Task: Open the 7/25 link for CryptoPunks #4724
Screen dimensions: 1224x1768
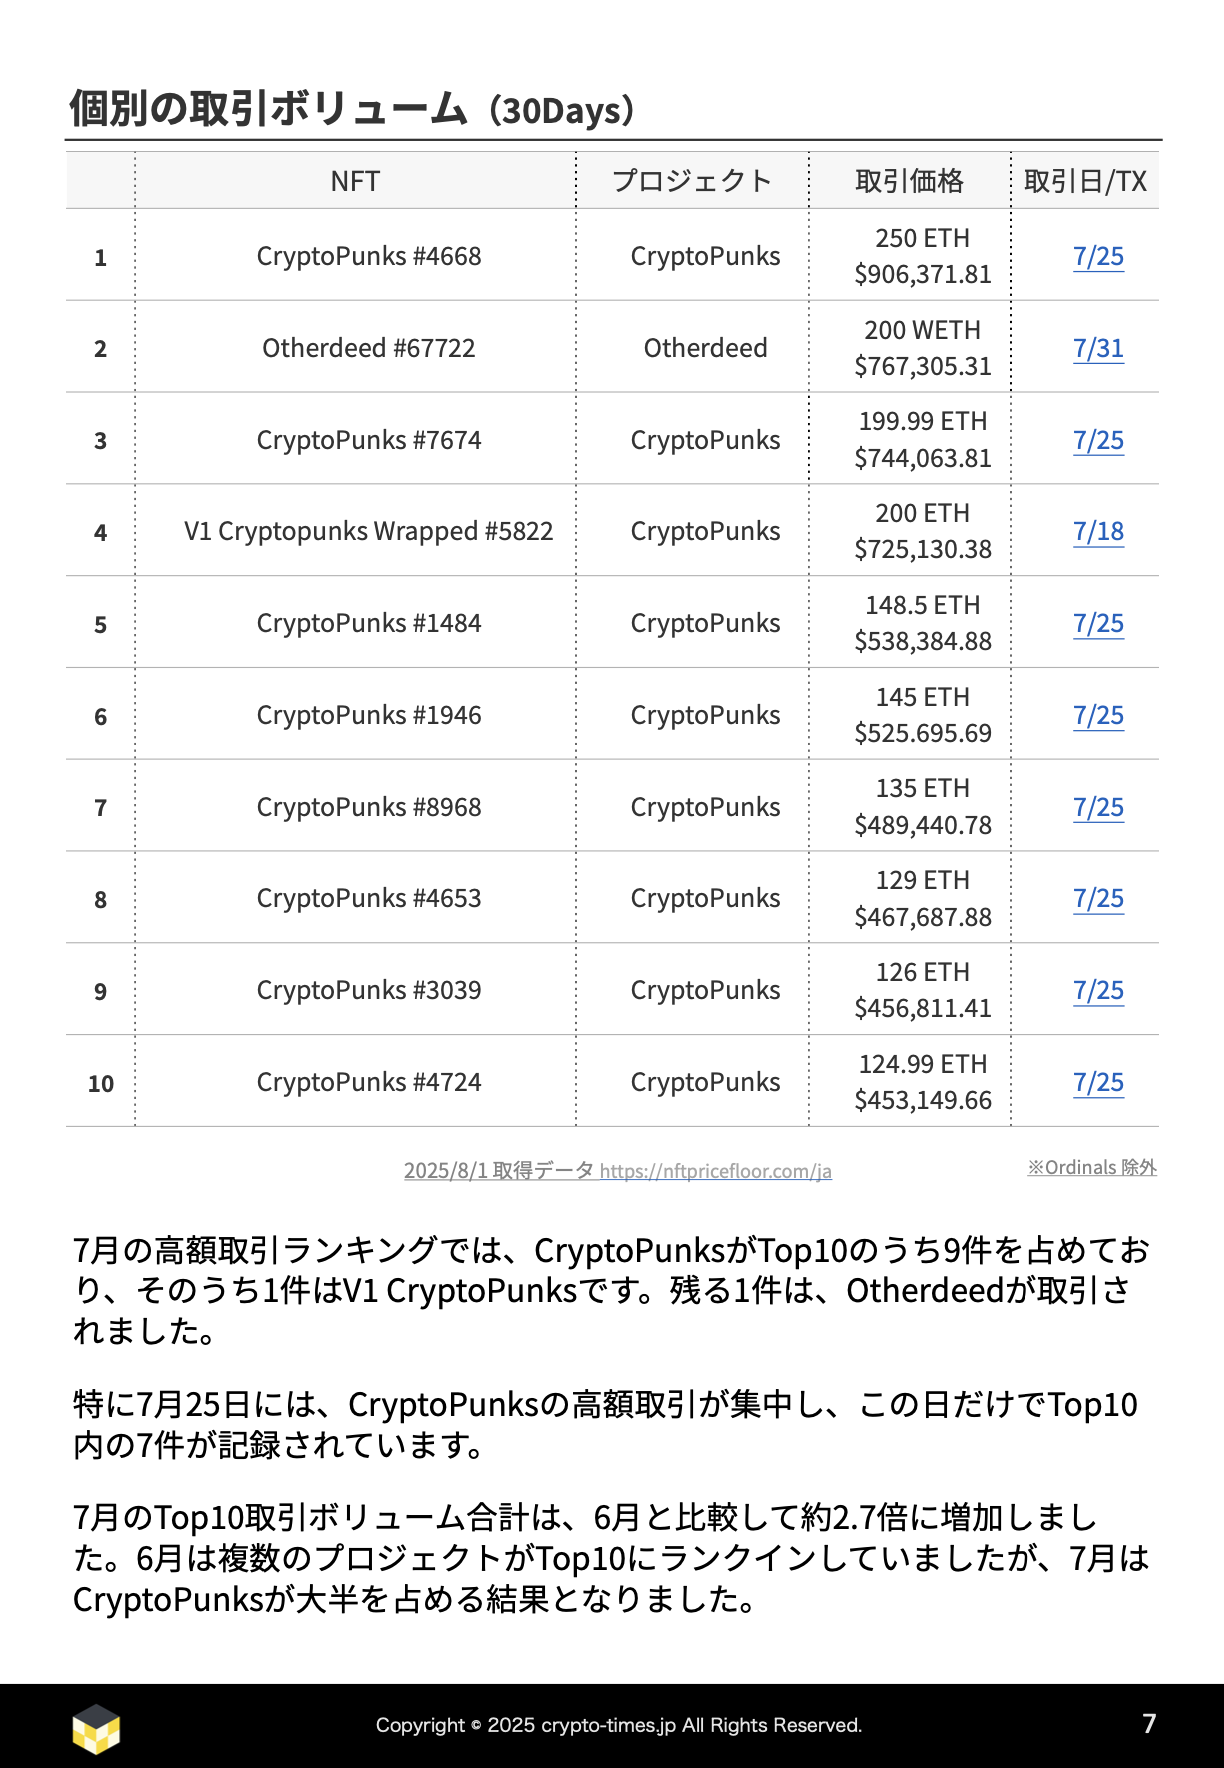Action: [1098, 1083]
